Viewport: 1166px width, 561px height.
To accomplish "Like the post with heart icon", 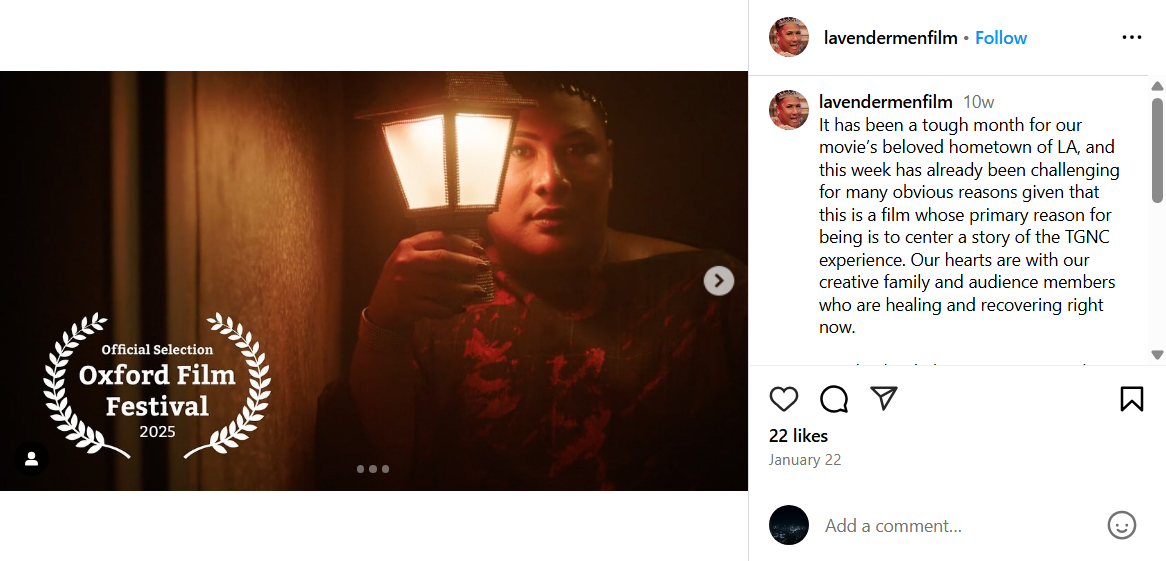I will point(784,399).
